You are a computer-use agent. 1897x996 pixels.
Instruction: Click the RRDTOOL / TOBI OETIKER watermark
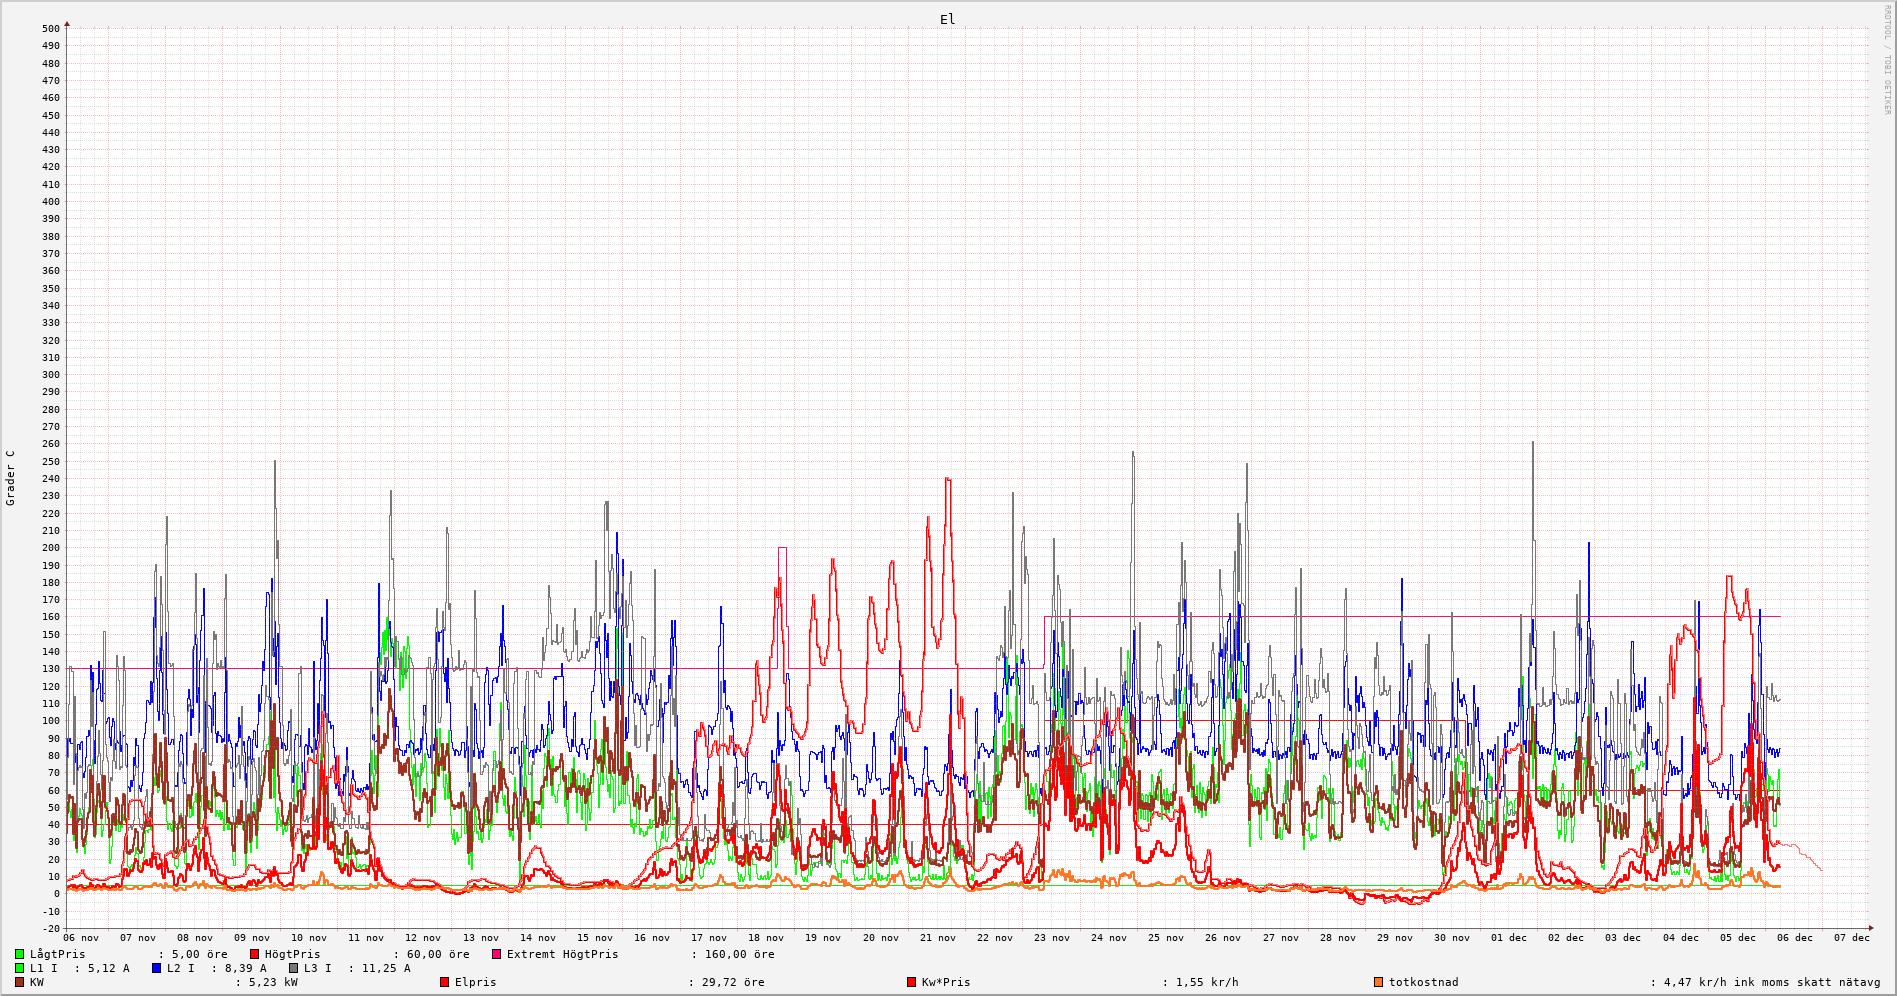[x=1887, y=60]
